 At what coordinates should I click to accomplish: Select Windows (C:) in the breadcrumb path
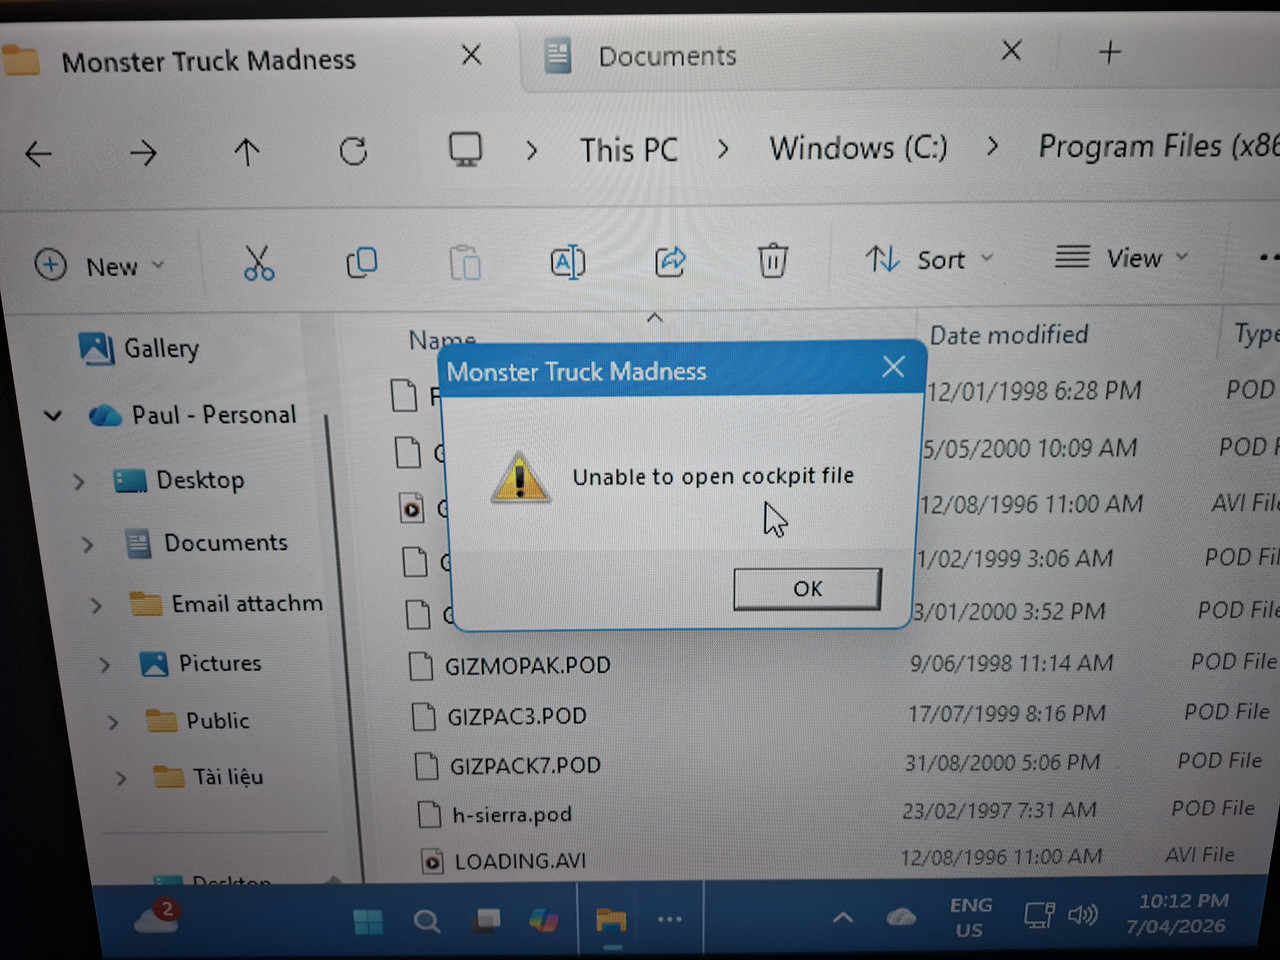pyautogui.click(x=858, y=148)
